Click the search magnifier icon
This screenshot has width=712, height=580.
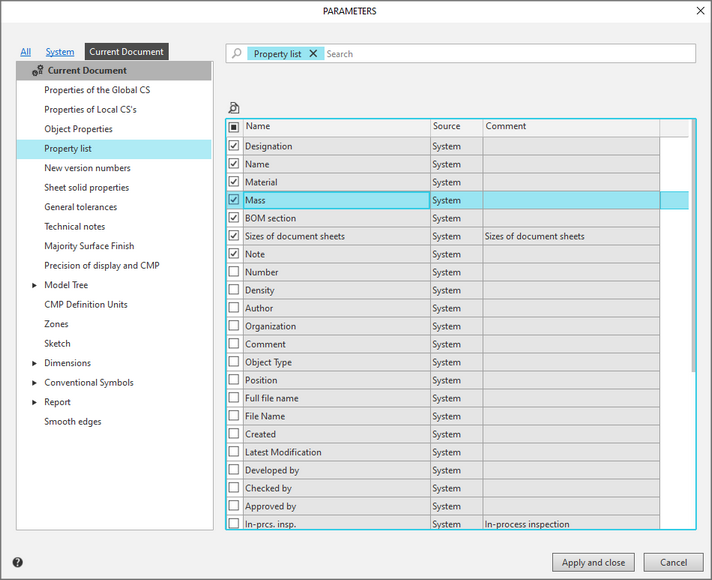[237, 54]
